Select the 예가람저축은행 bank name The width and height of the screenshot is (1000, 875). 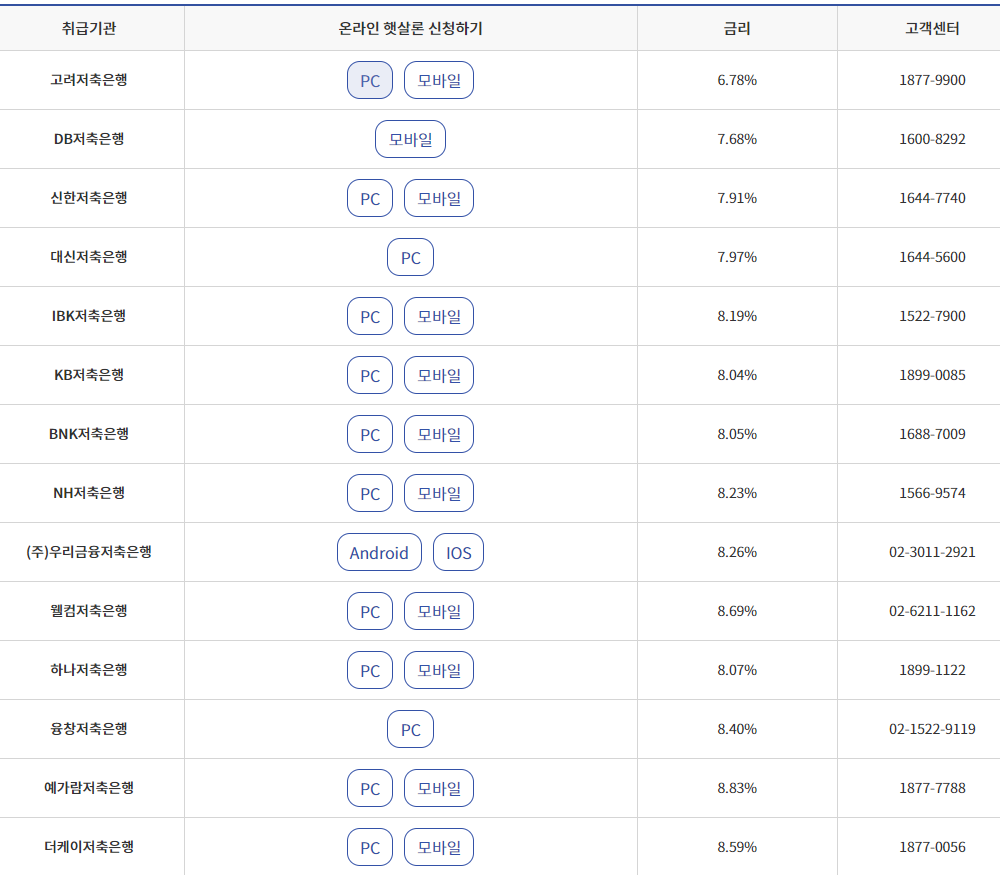pos(89,788)
